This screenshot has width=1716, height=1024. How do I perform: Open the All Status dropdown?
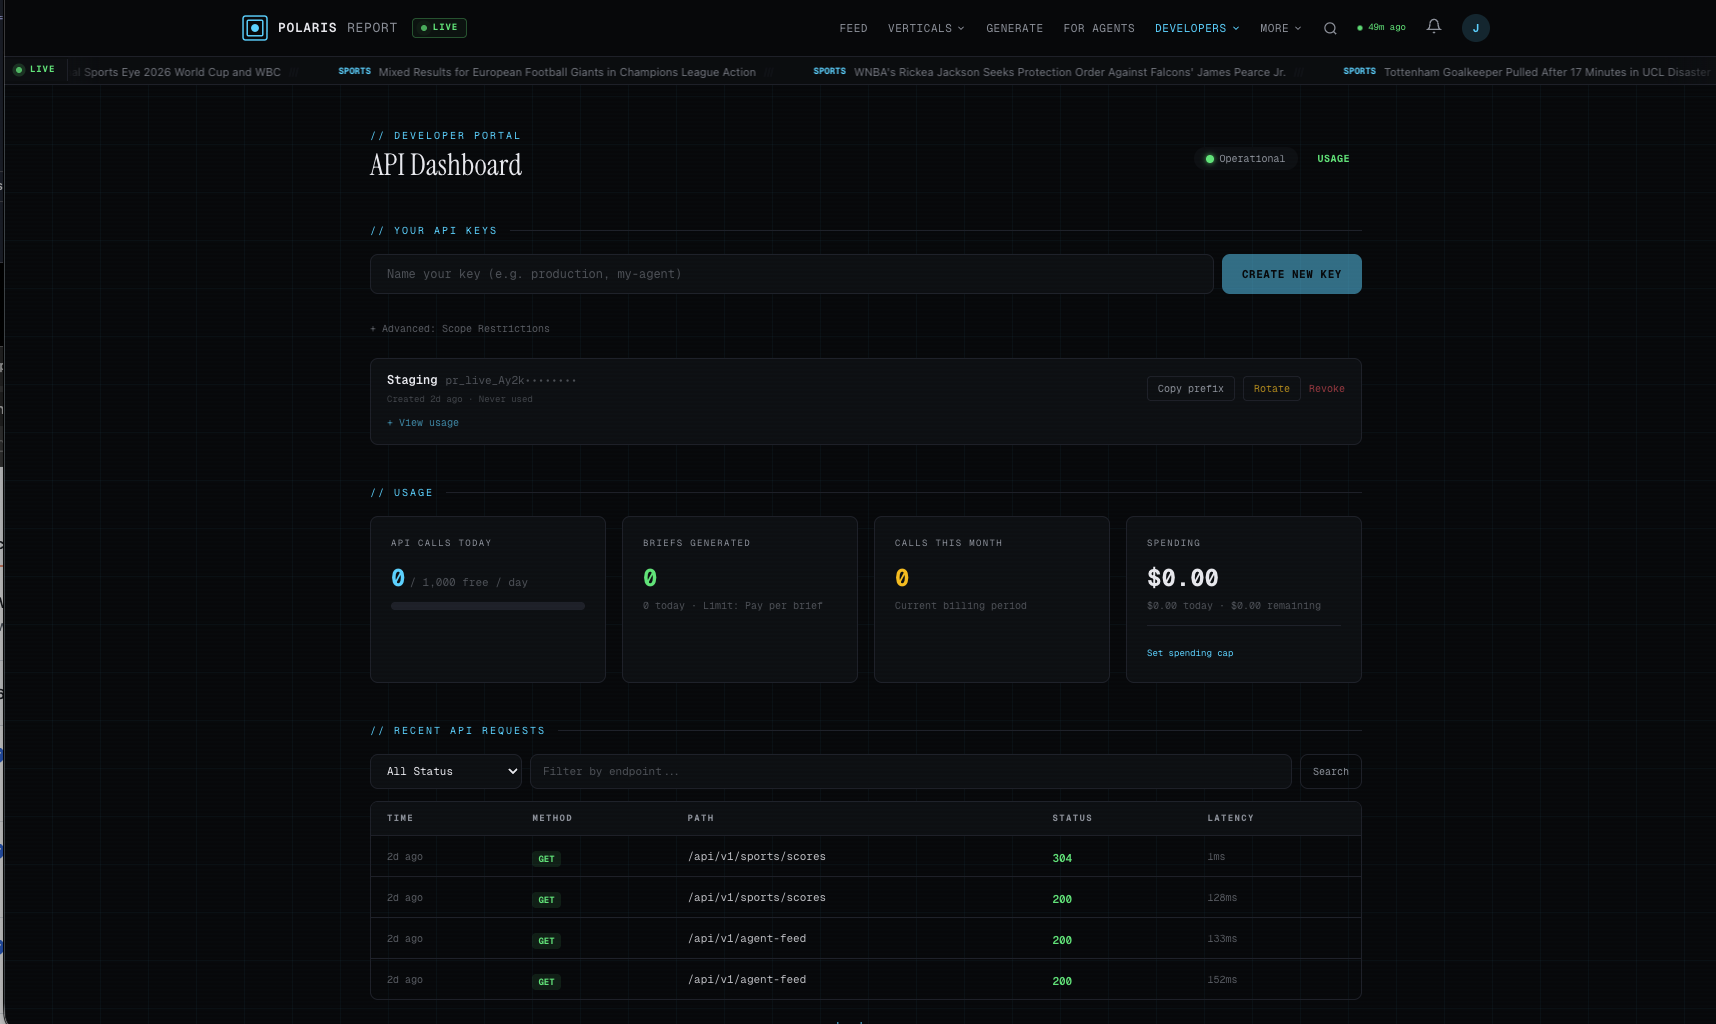(446, 771)
